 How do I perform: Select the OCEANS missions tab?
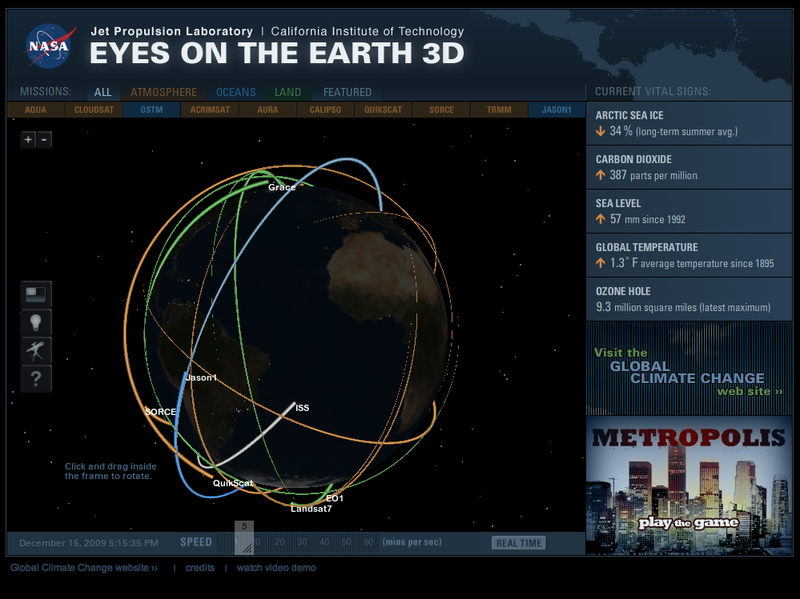236,92
